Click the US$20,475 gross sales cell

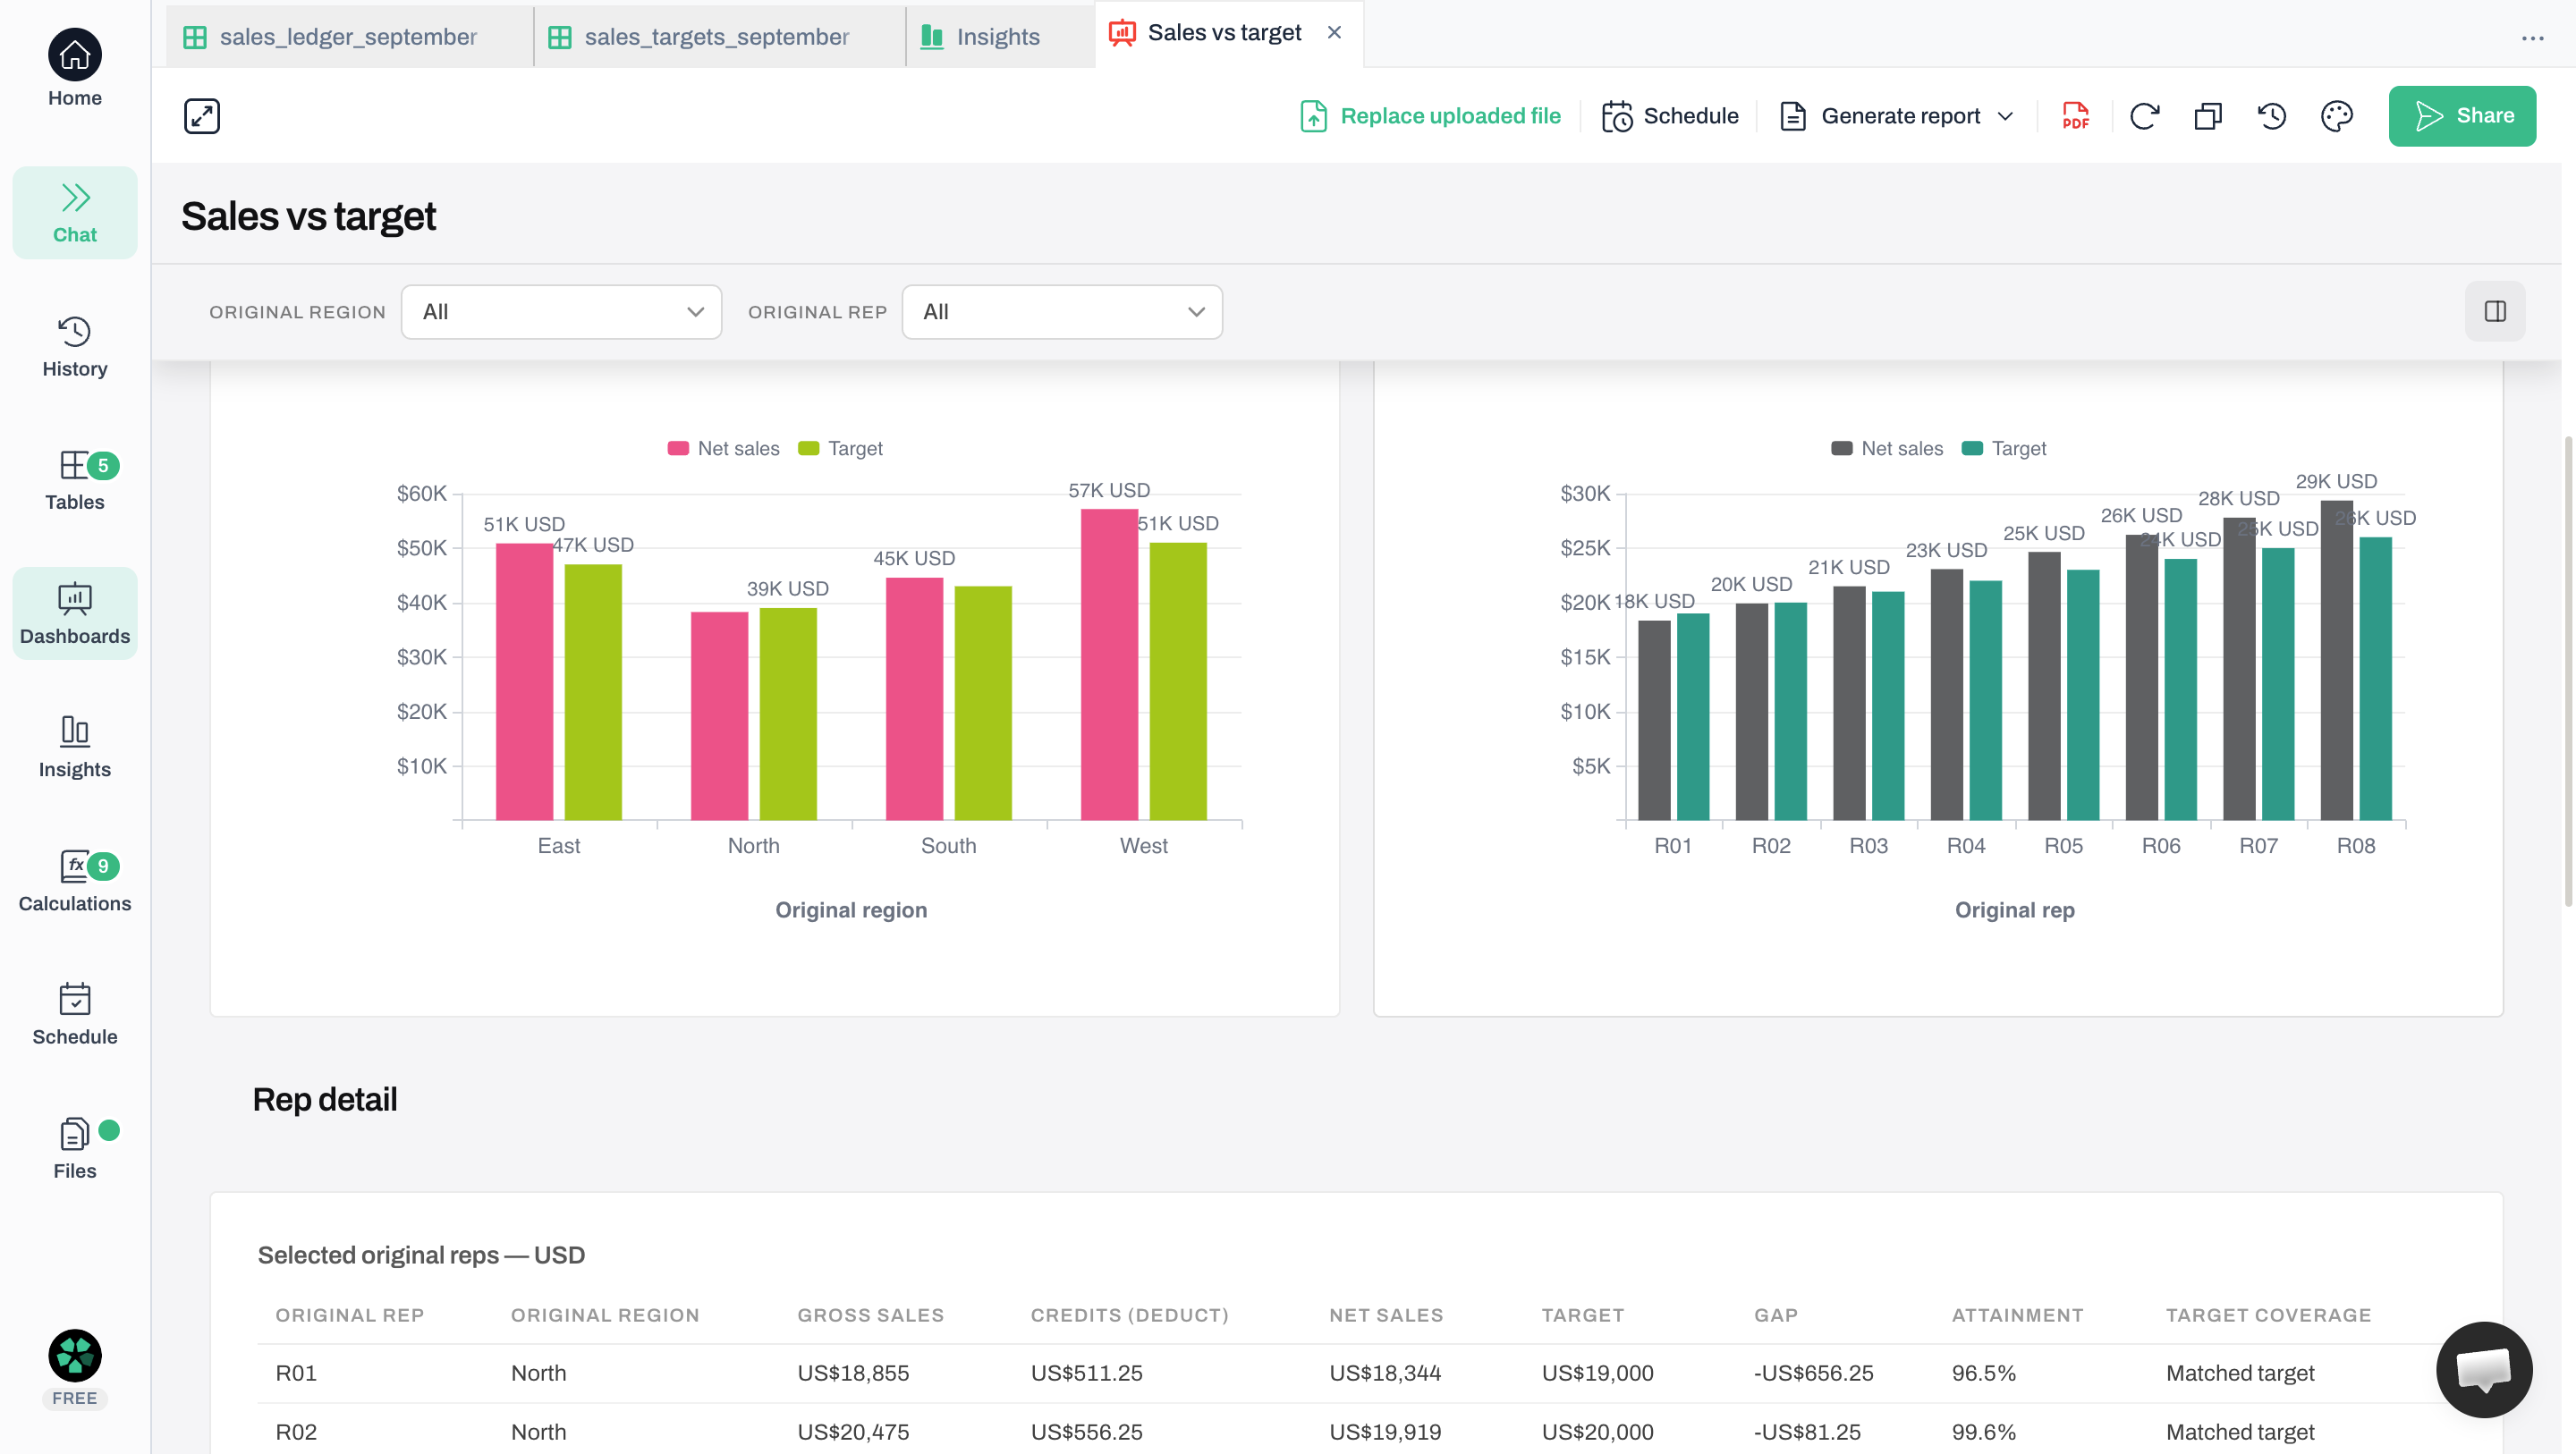[x=853, y=1433]
